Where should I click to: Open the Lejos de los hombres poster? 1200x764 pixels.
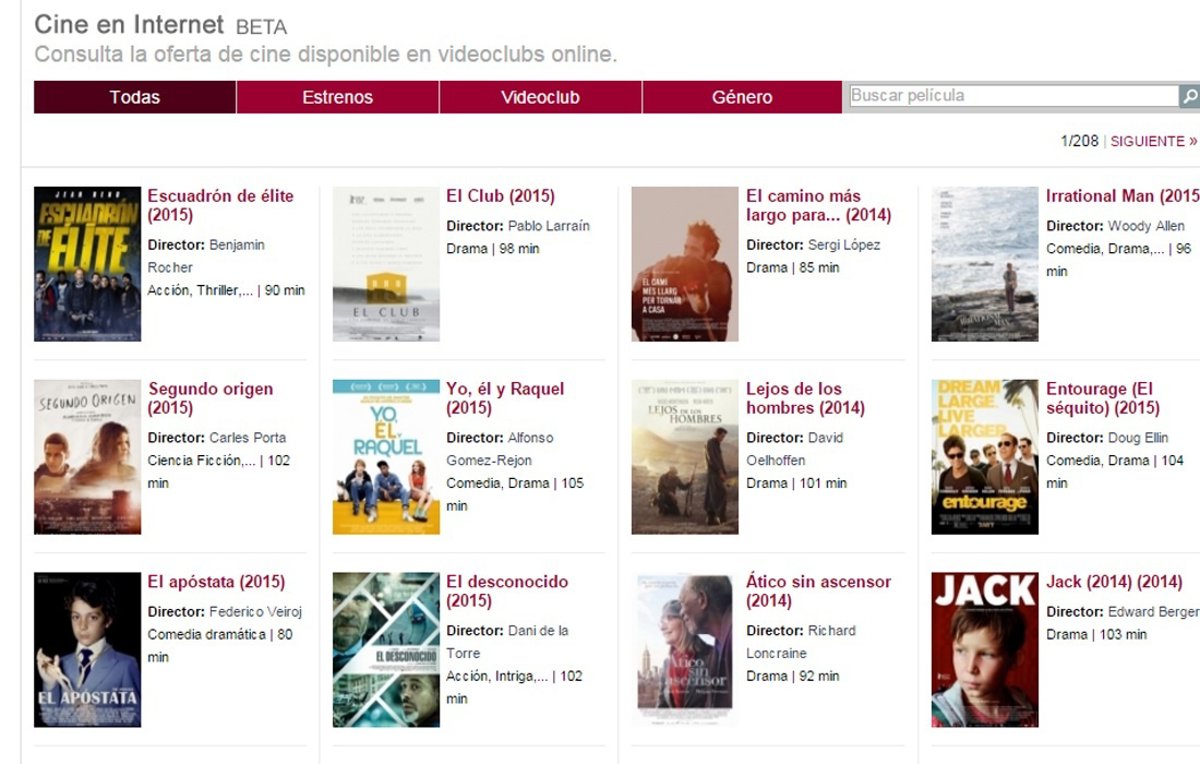click(x=685, y=457)
